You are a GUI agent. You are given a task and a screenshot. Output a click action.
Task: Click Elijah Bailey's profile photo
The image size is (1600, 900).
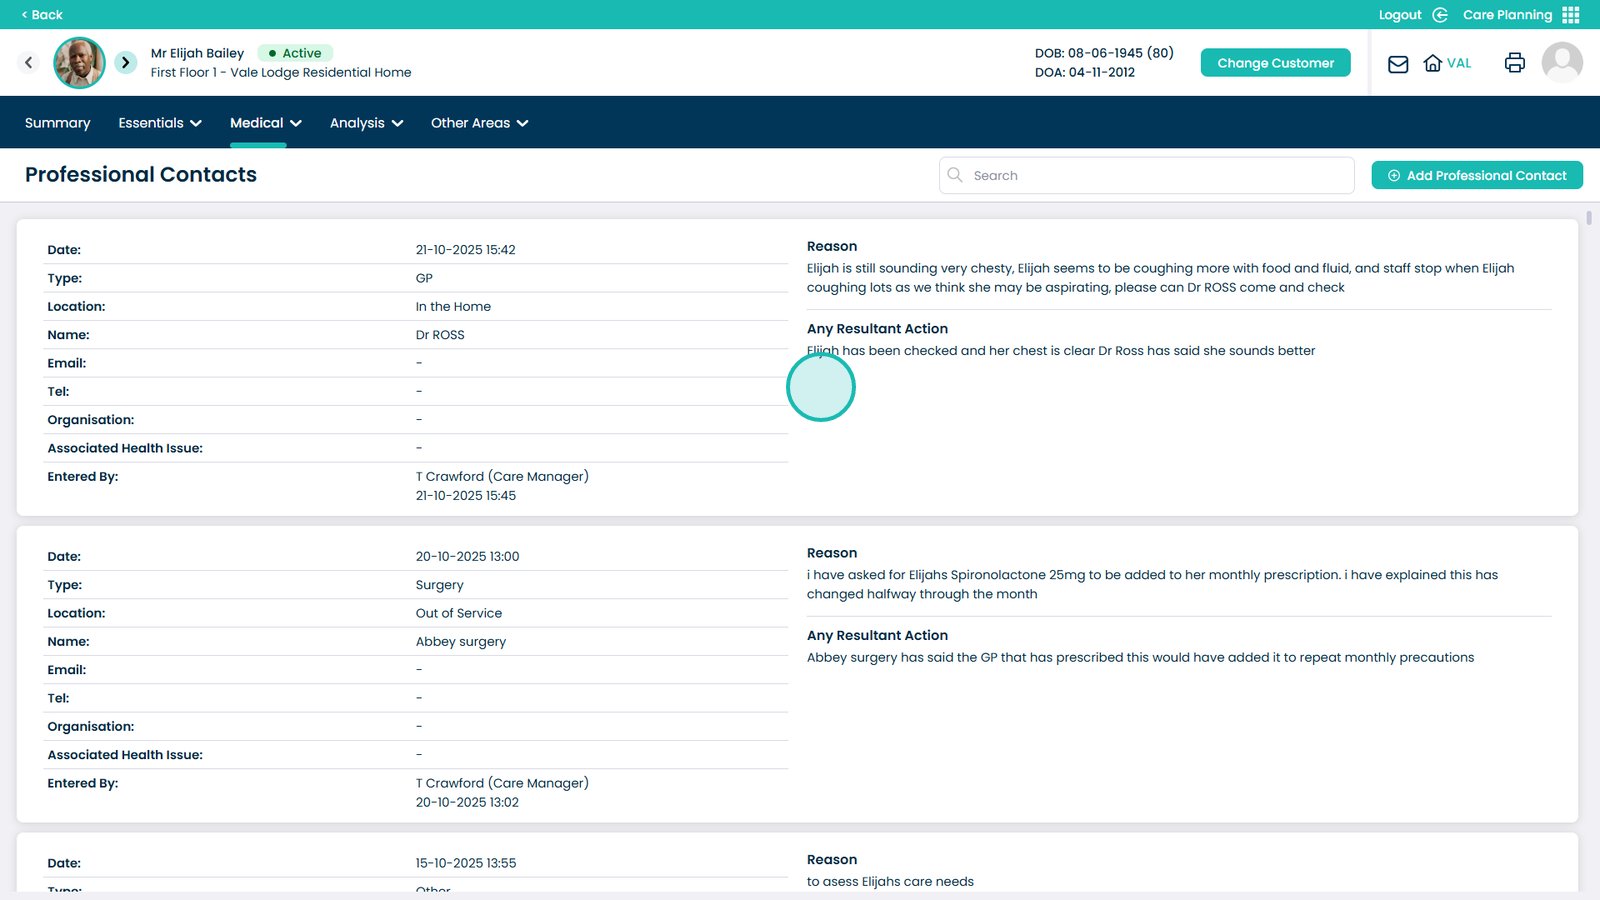point(79,63)
